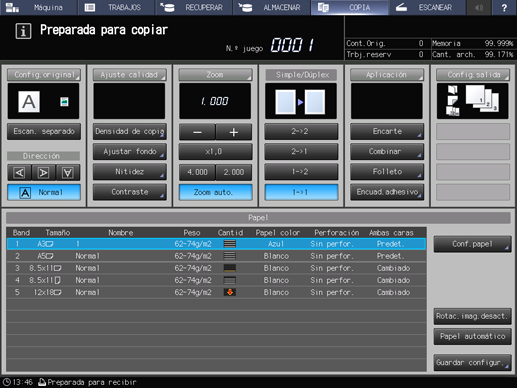Open the Config. salida menu
The image size is (517, 388).
pos(473,75)
